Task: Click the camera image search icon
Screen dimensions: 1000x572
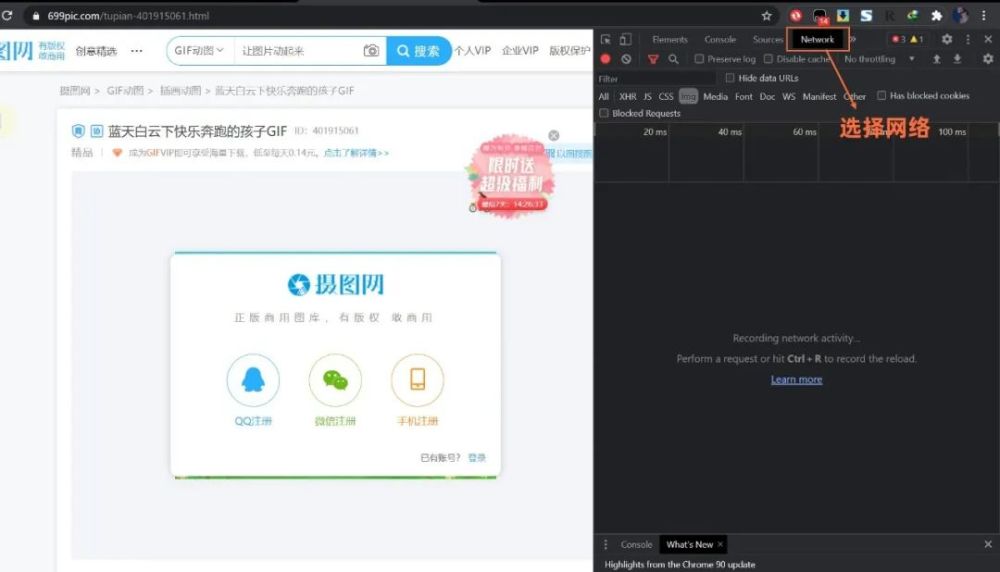Action: (x=371, y=50)
